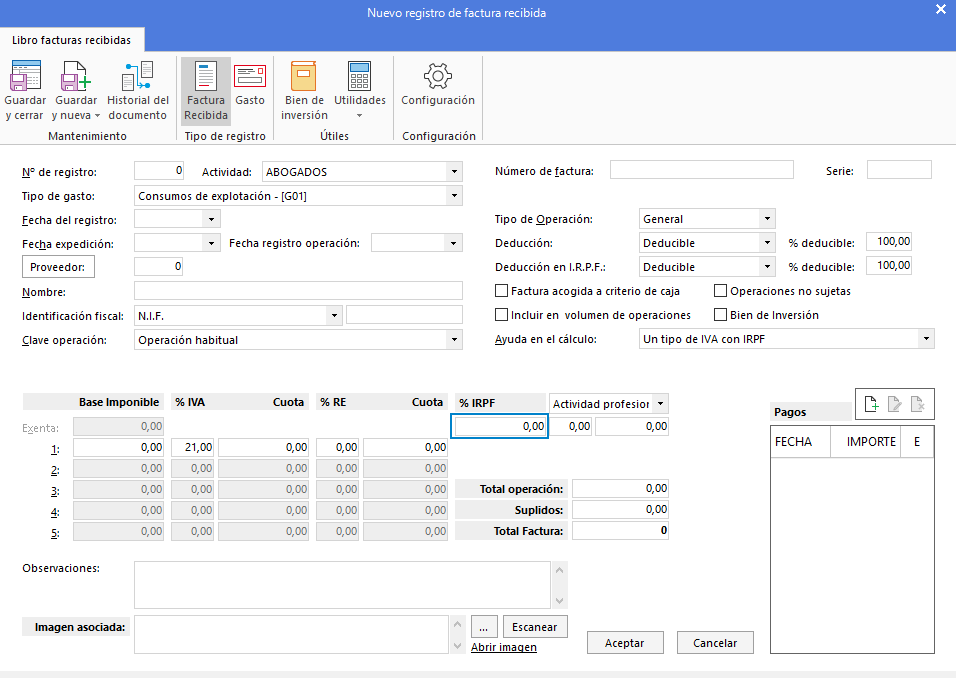Open the Clave operación dropdown
956x678 pixels.
pyautogui.click(x=454, y=340)
